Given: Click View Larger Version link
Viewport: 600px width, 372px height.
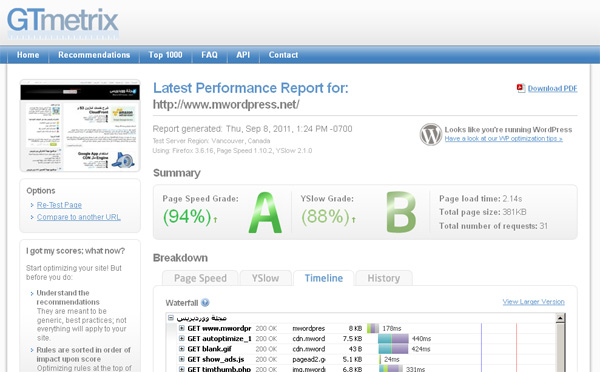Looking at the screenshot, I should point(533,302).
